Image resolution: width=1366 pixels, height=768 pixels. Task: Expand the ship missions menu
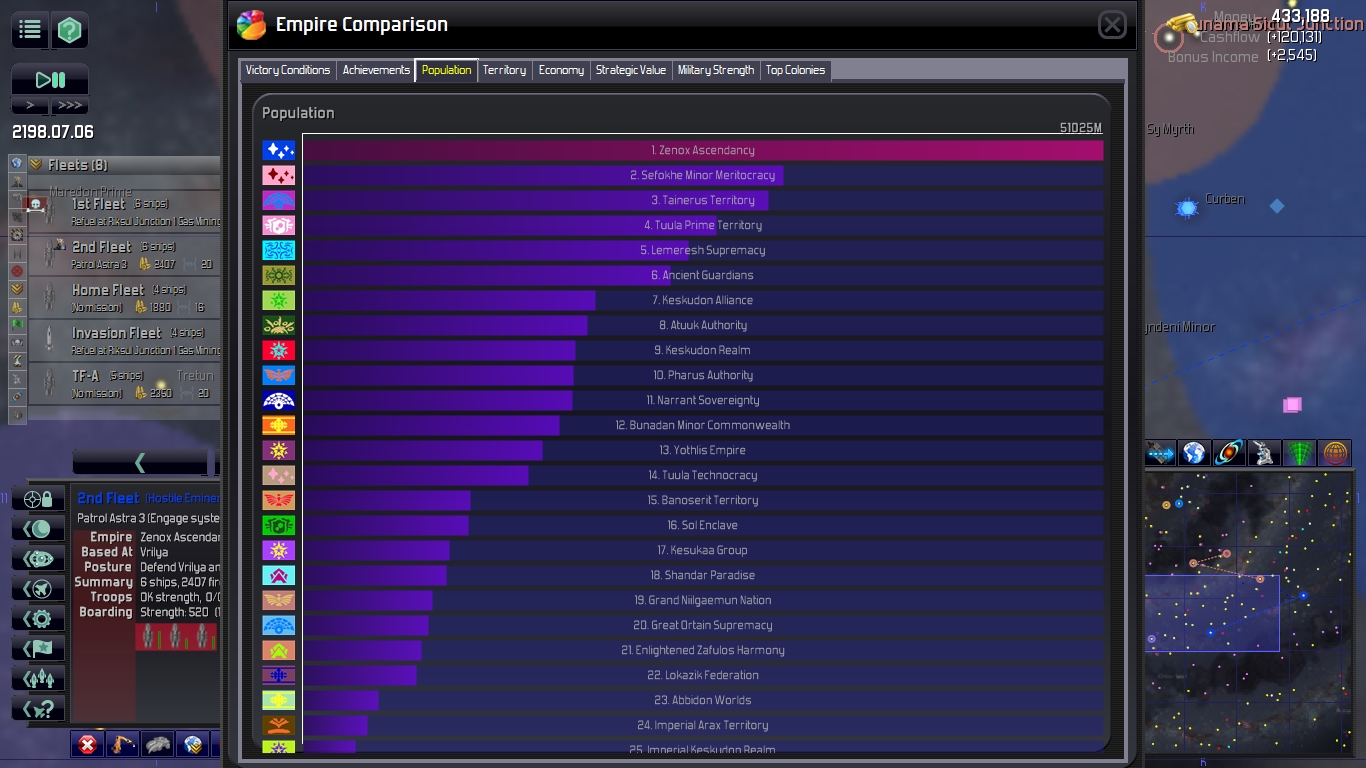[x=39, y=558]
